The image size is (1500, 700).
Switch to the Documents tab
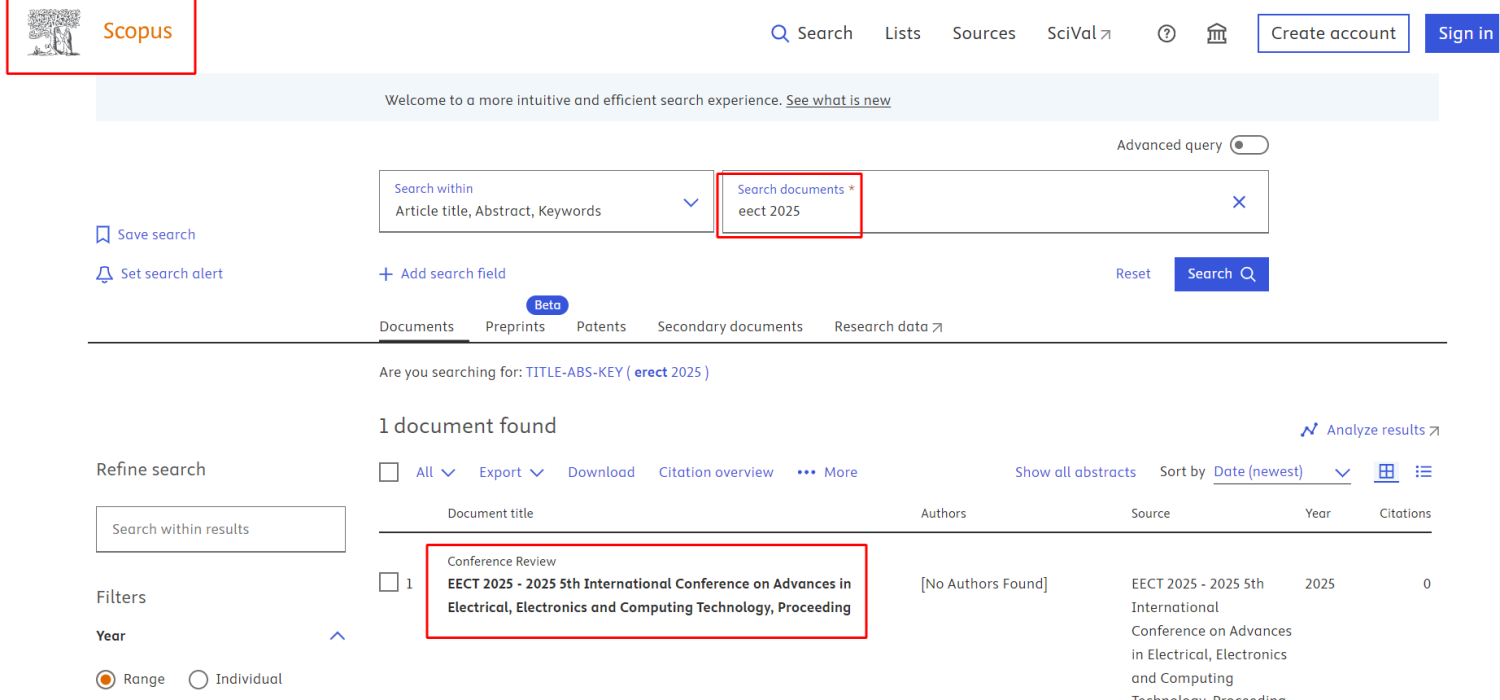click(x=416, y=327)
